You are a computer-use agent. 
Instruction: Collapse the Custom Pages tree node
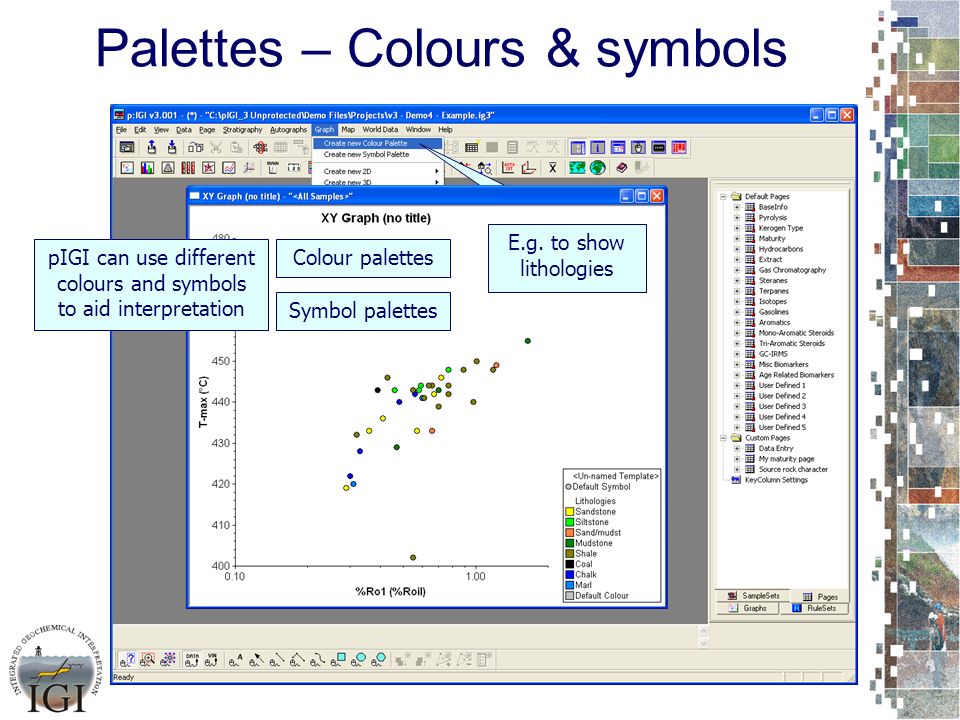point(723,438)
